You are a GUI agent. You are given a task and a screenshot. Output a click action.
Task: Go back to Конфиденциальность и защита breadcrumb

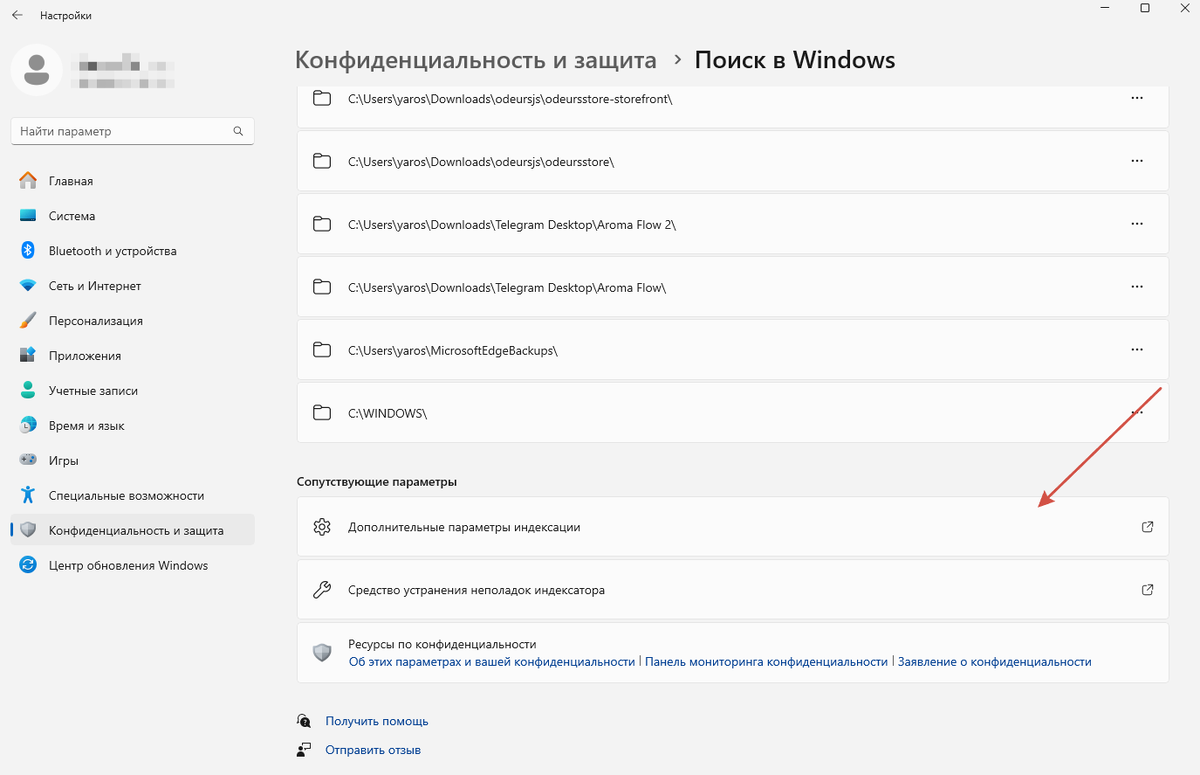click(x=476, y=60)
